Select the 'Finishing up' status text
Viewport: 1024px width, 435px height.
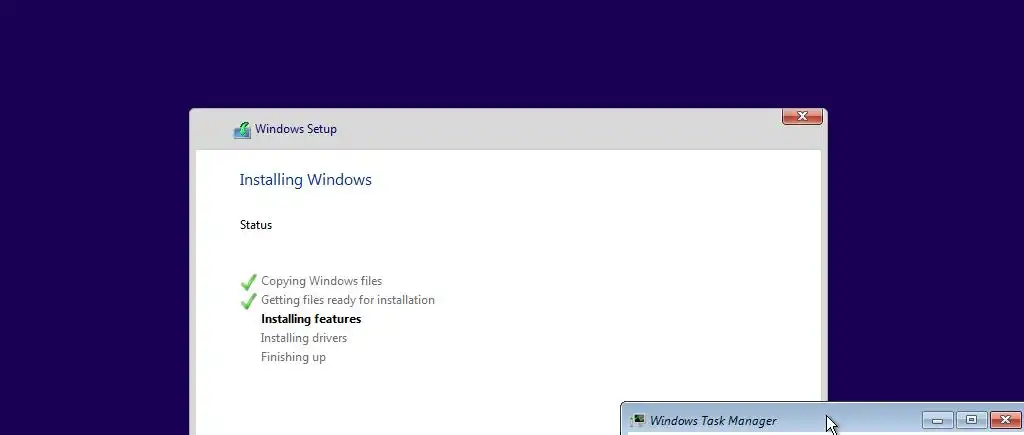pyautogui.click(x=293, y=357)
